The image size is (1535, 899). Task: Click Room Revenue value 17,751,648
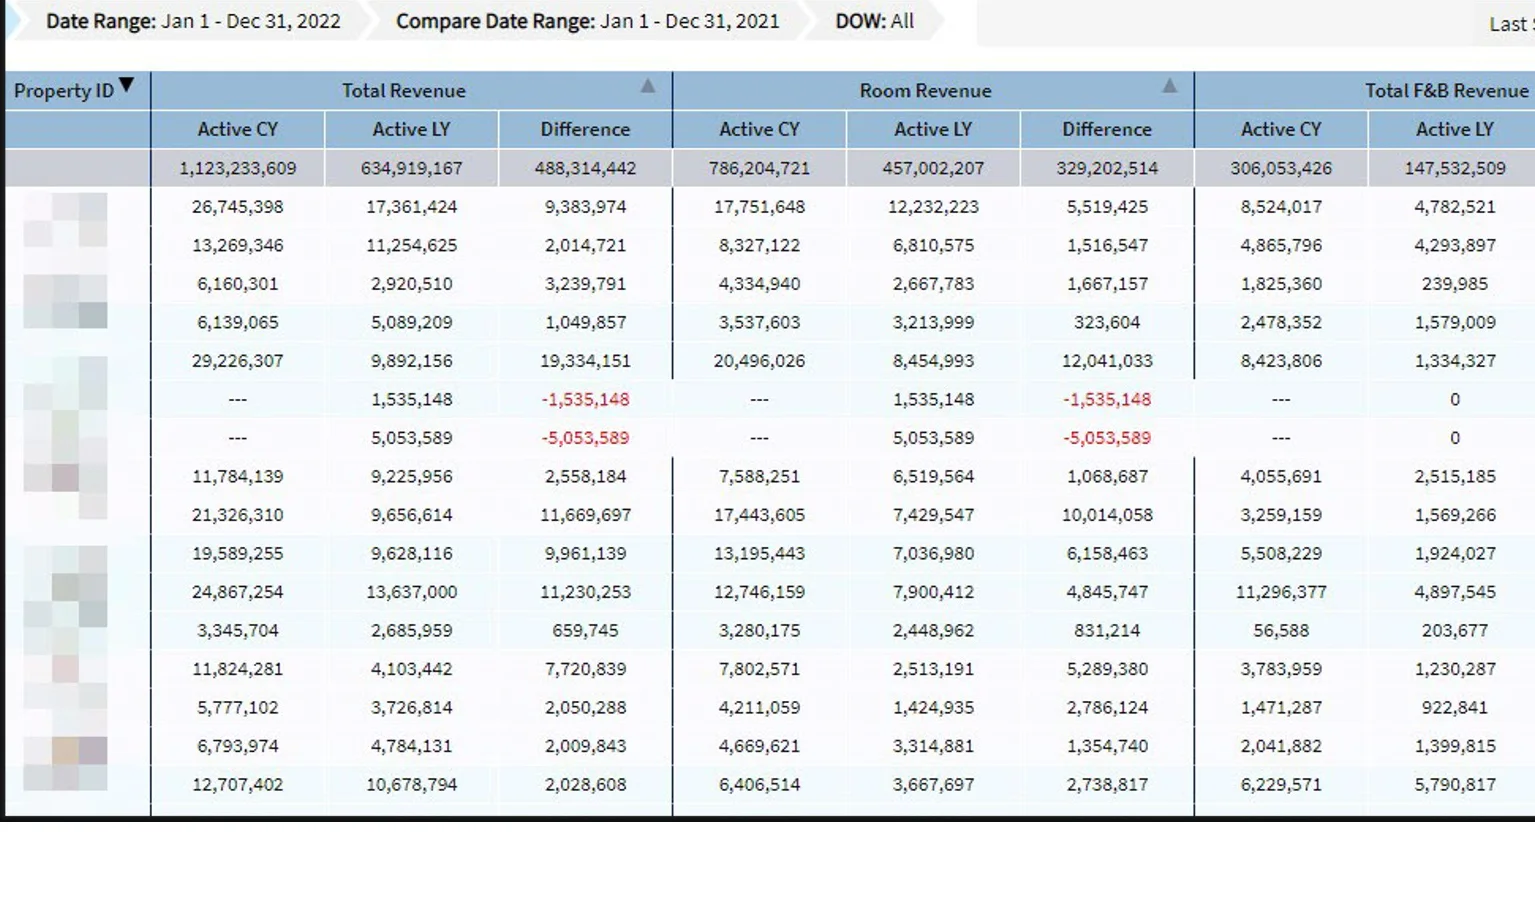click(x=759, y=207)
